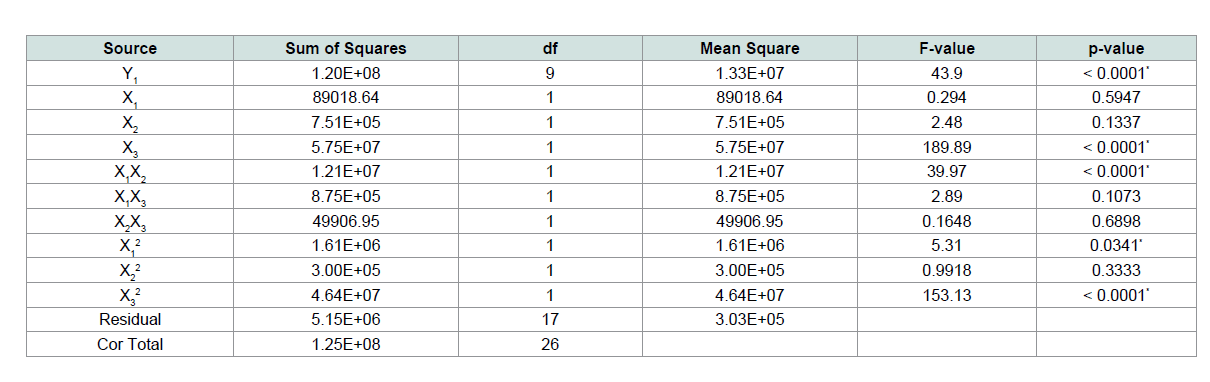Click the F-value cell 0.9918
Image resolution: width=1210 pixels, height=382 pixels.
(946, 269)
